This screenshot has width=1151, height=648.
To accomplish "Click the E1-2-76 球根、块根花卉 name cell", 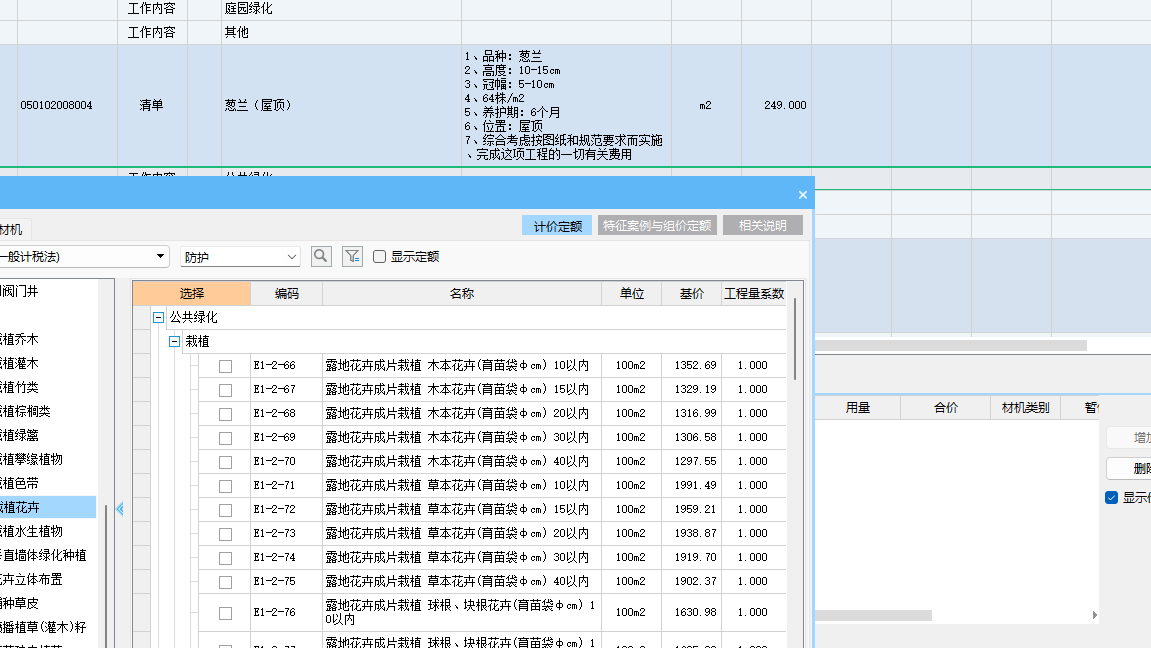I will (462, 612).
